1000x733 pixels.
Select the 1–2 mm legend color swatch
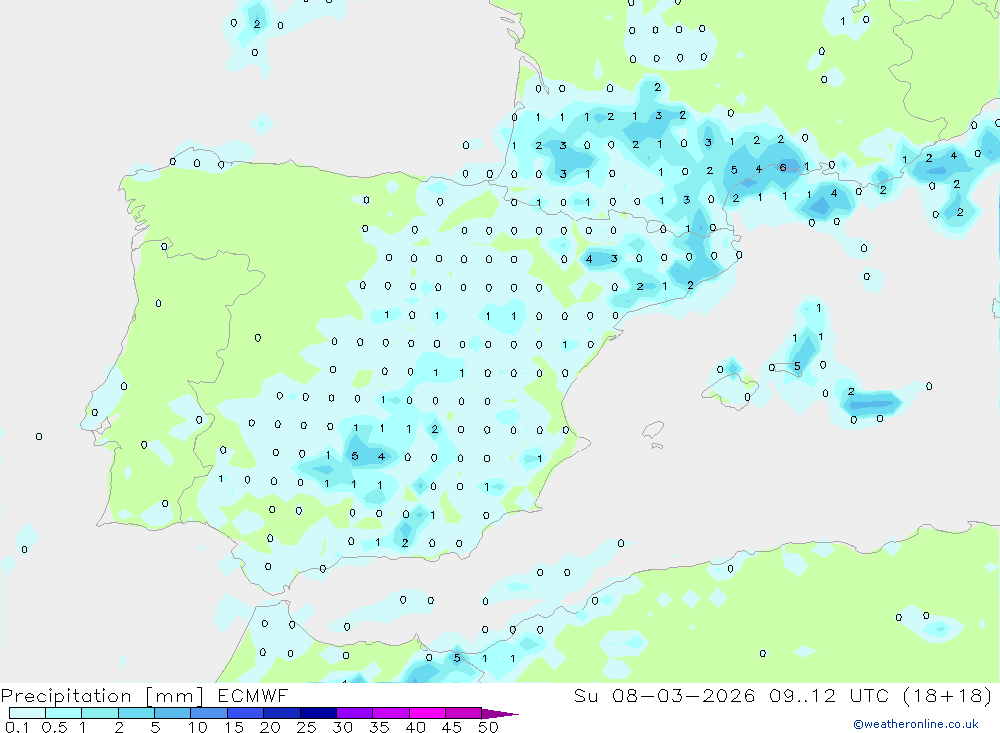coord(100,713)
